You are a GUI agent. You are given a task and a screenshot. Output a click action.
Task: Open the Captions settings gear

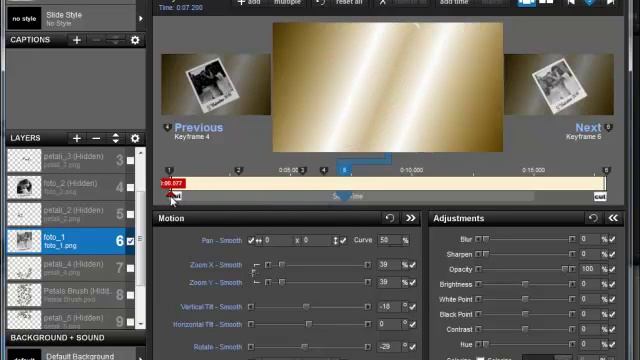pos(135,40)
